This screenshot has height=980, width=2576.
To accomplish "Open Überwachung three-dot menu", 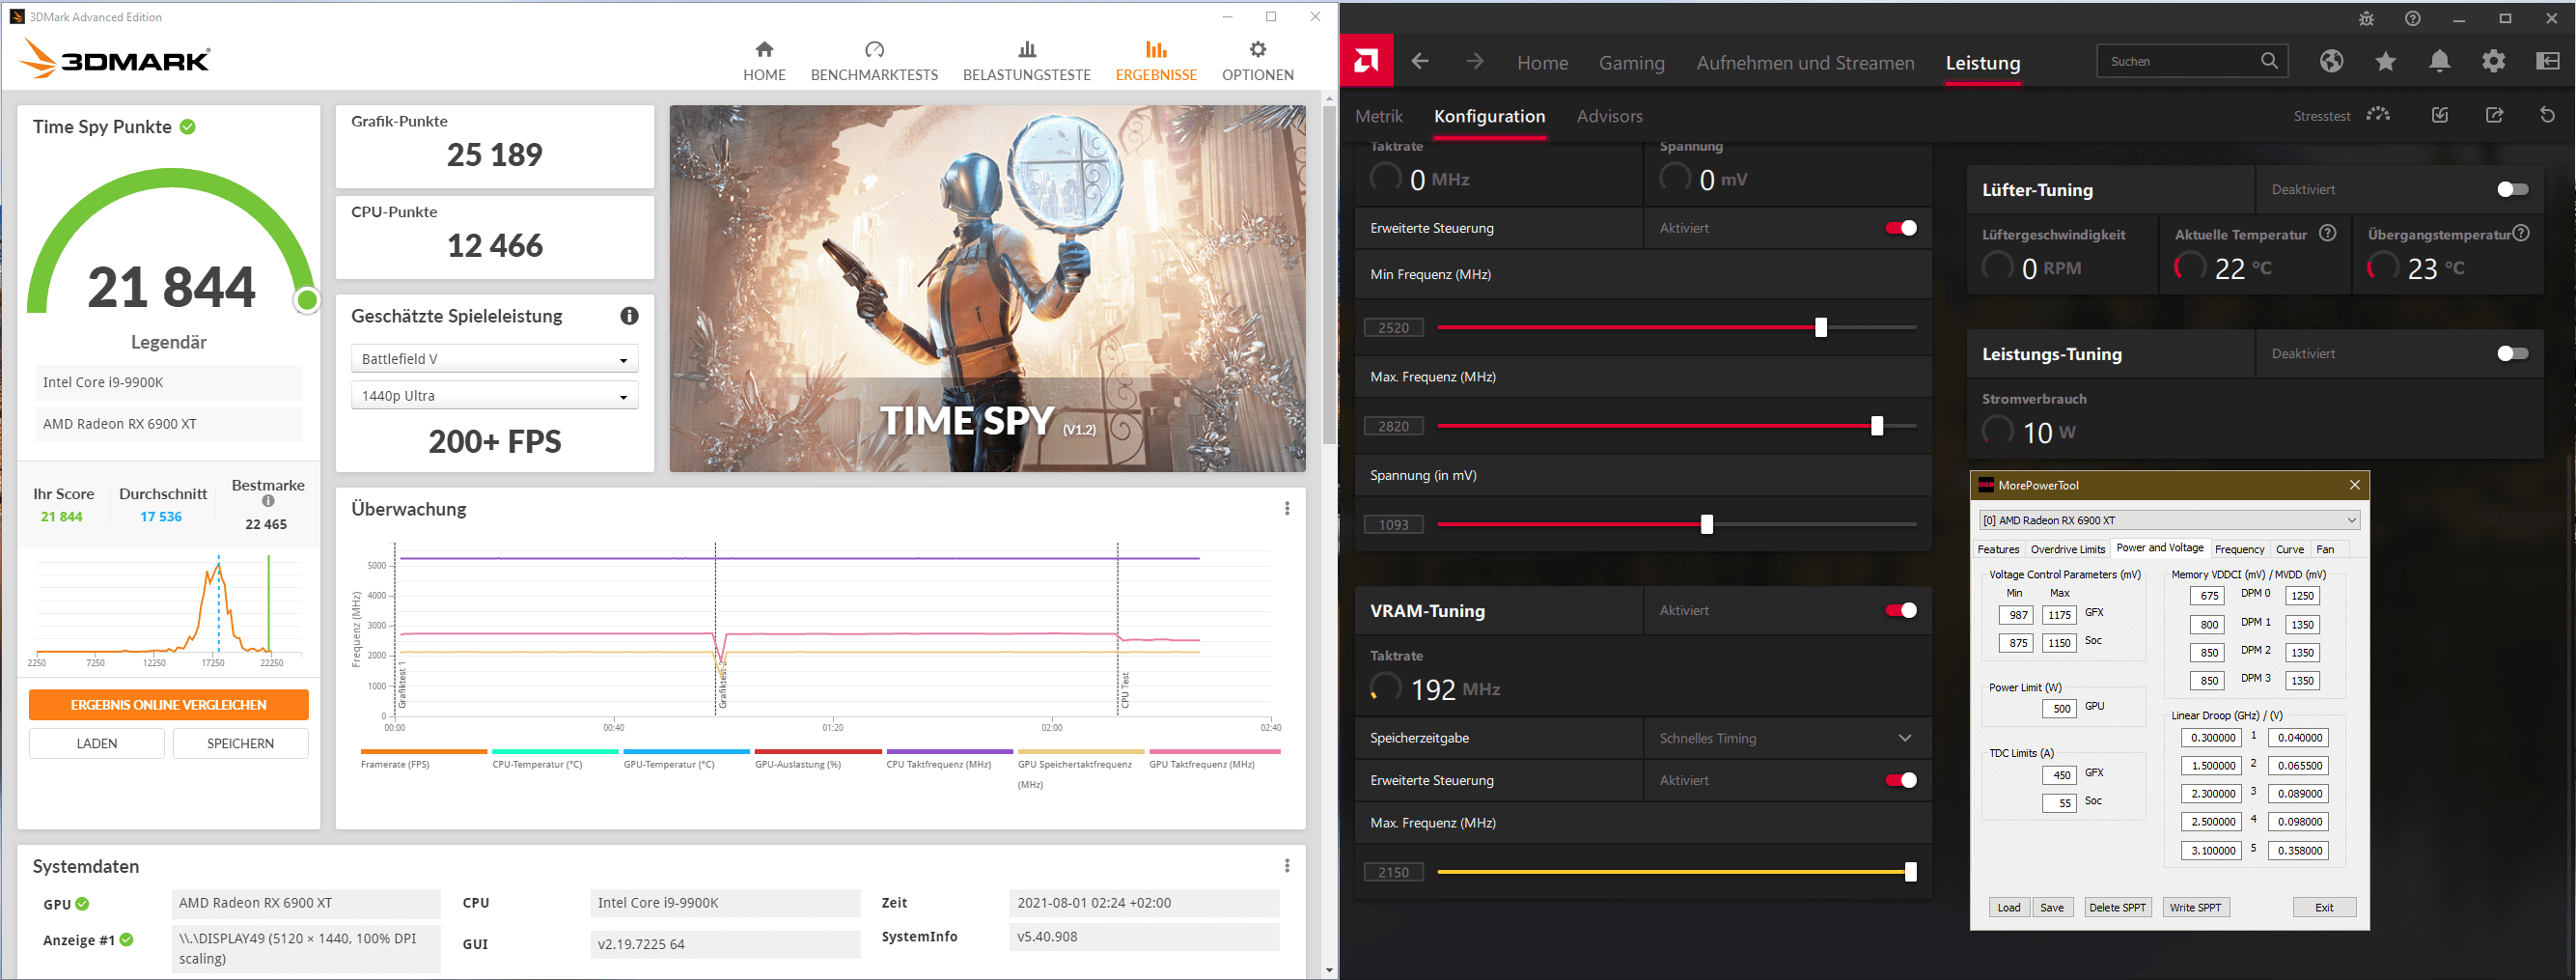I will (x=1287, y=509).
